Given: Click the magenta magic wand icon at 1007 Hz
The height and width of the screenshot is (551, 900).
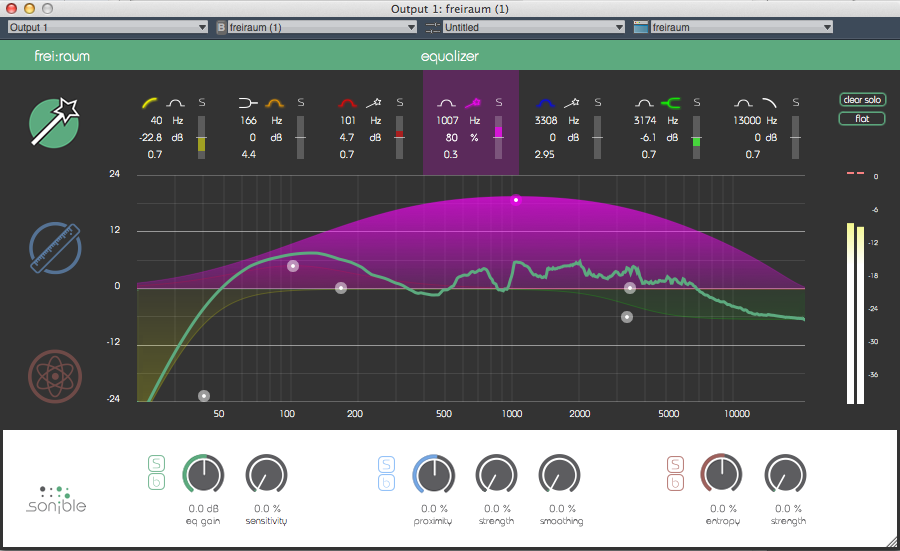Looking at the screenshot, I should pyautogui.click(x=473, y=102).
